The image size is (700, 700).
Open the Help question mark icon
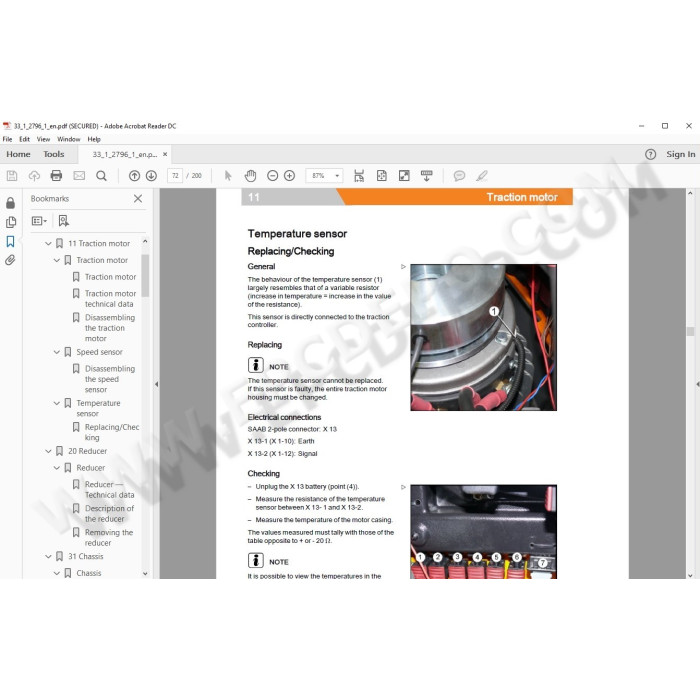click(650, 154)
